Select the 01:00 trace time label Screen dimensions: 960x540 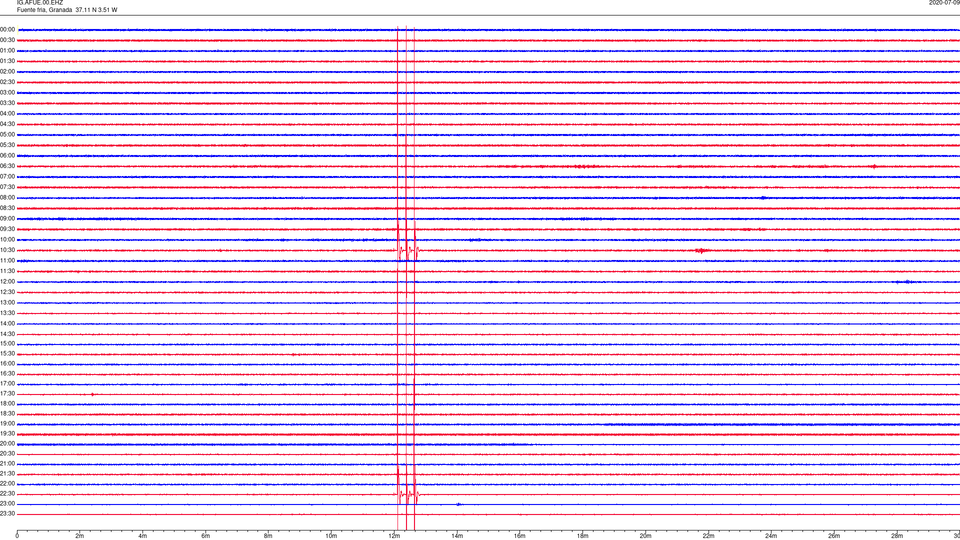pos(7,51)
